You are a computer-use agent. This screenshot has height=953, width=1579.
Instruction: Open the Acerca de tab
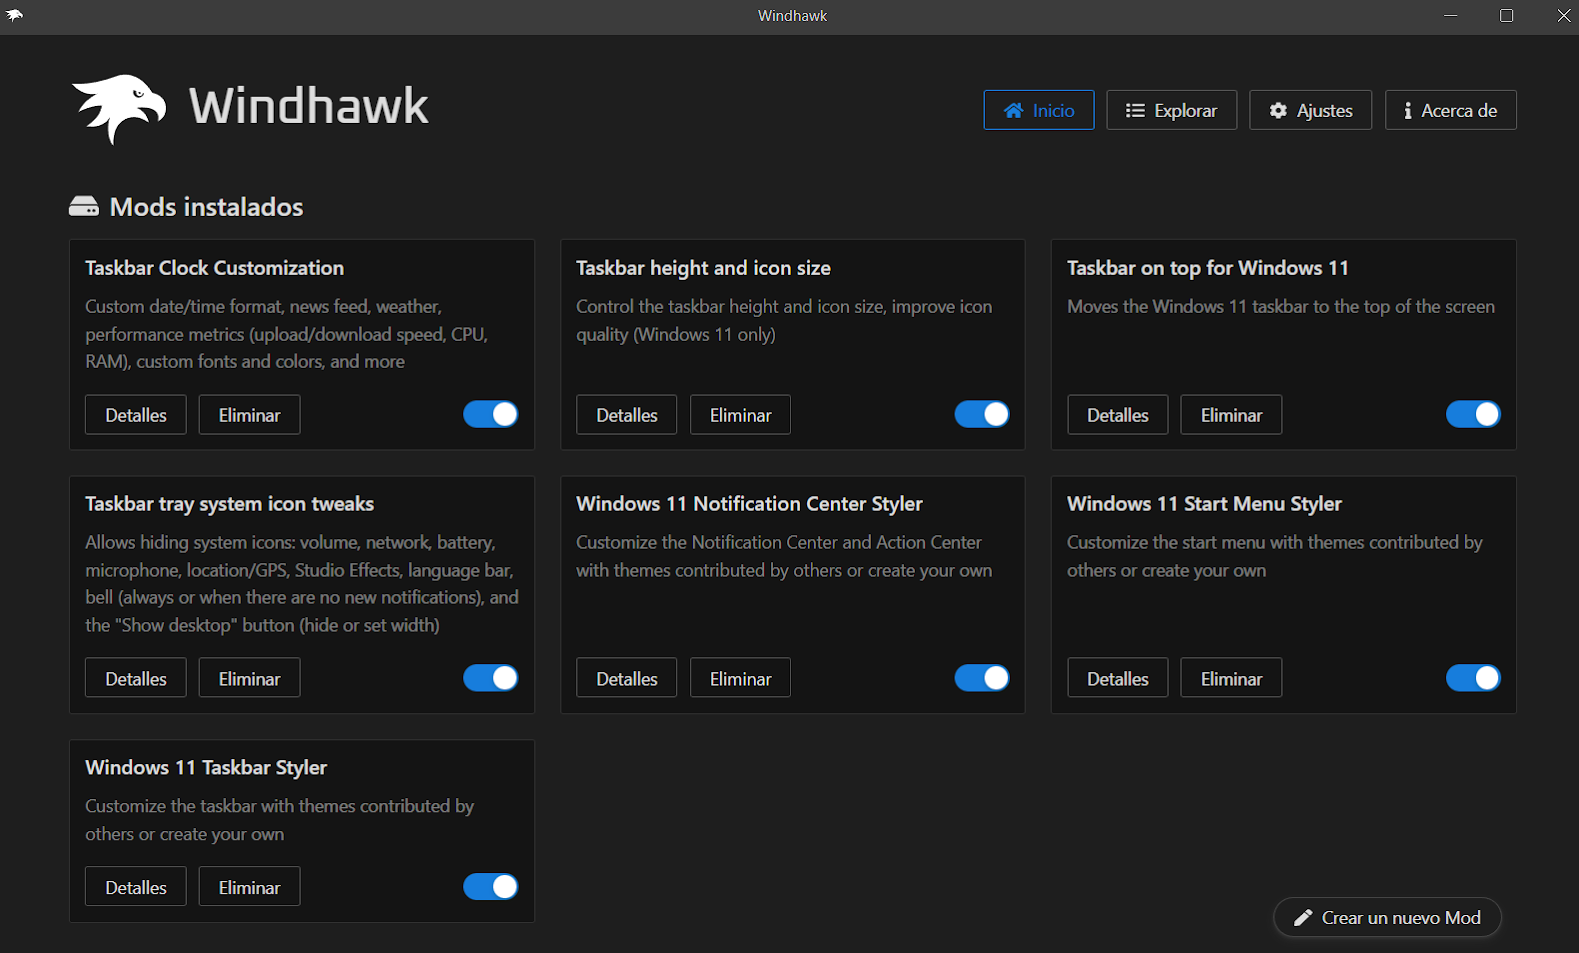coord(1450,110)
